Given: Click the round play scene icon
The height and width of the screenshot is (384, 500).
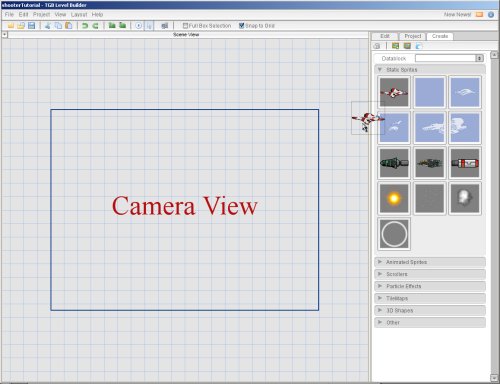Looking at the screenshot, I should click(139, 26).
